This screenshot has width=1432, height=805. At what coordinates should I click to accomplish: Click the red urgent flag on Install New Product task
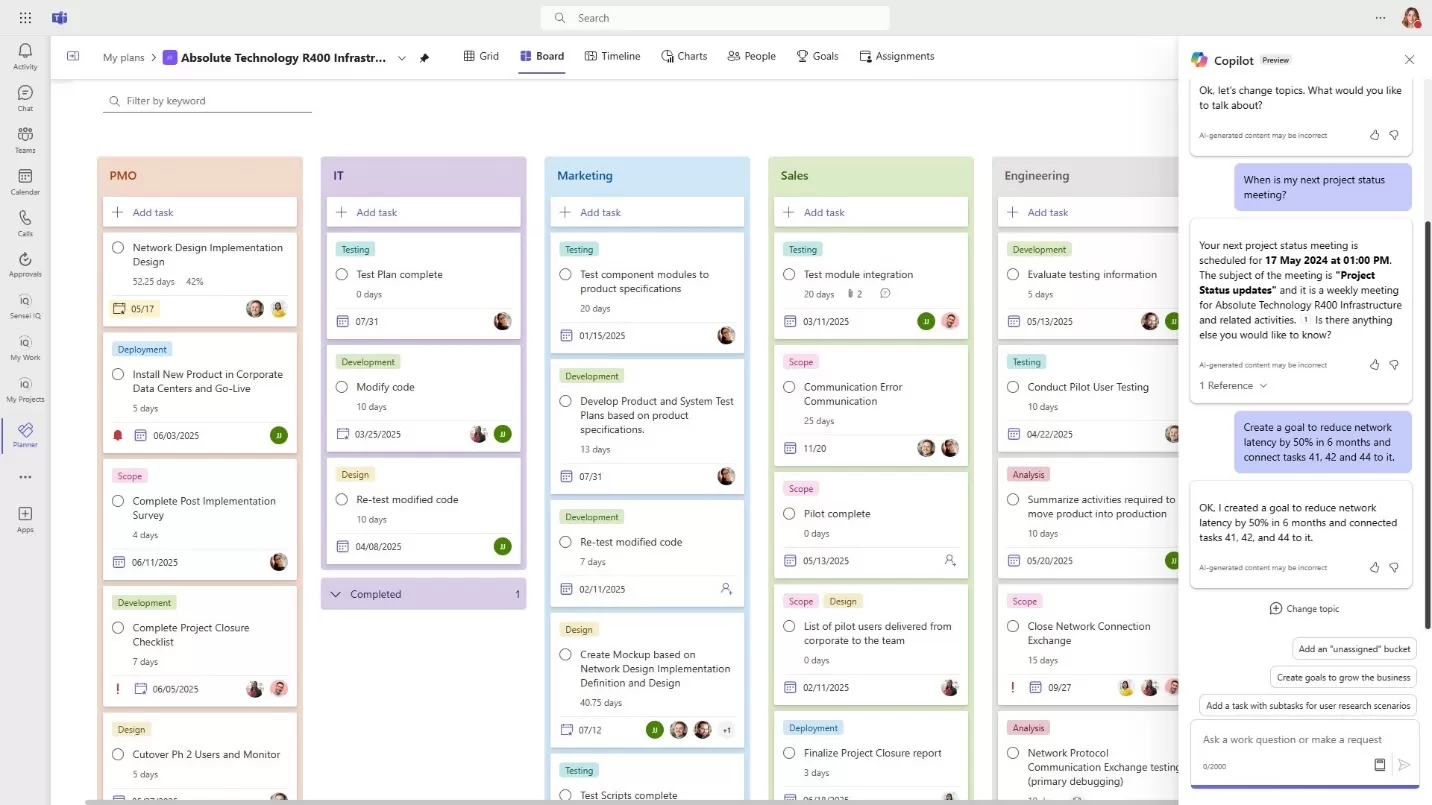click(117, 435)
